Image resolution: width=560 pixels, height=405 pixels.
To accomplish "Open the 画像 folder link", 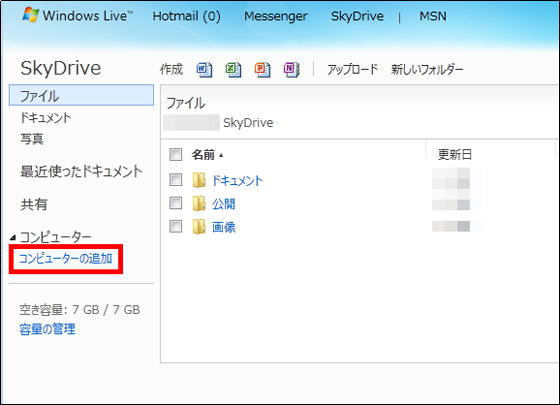I will (224, 227).
